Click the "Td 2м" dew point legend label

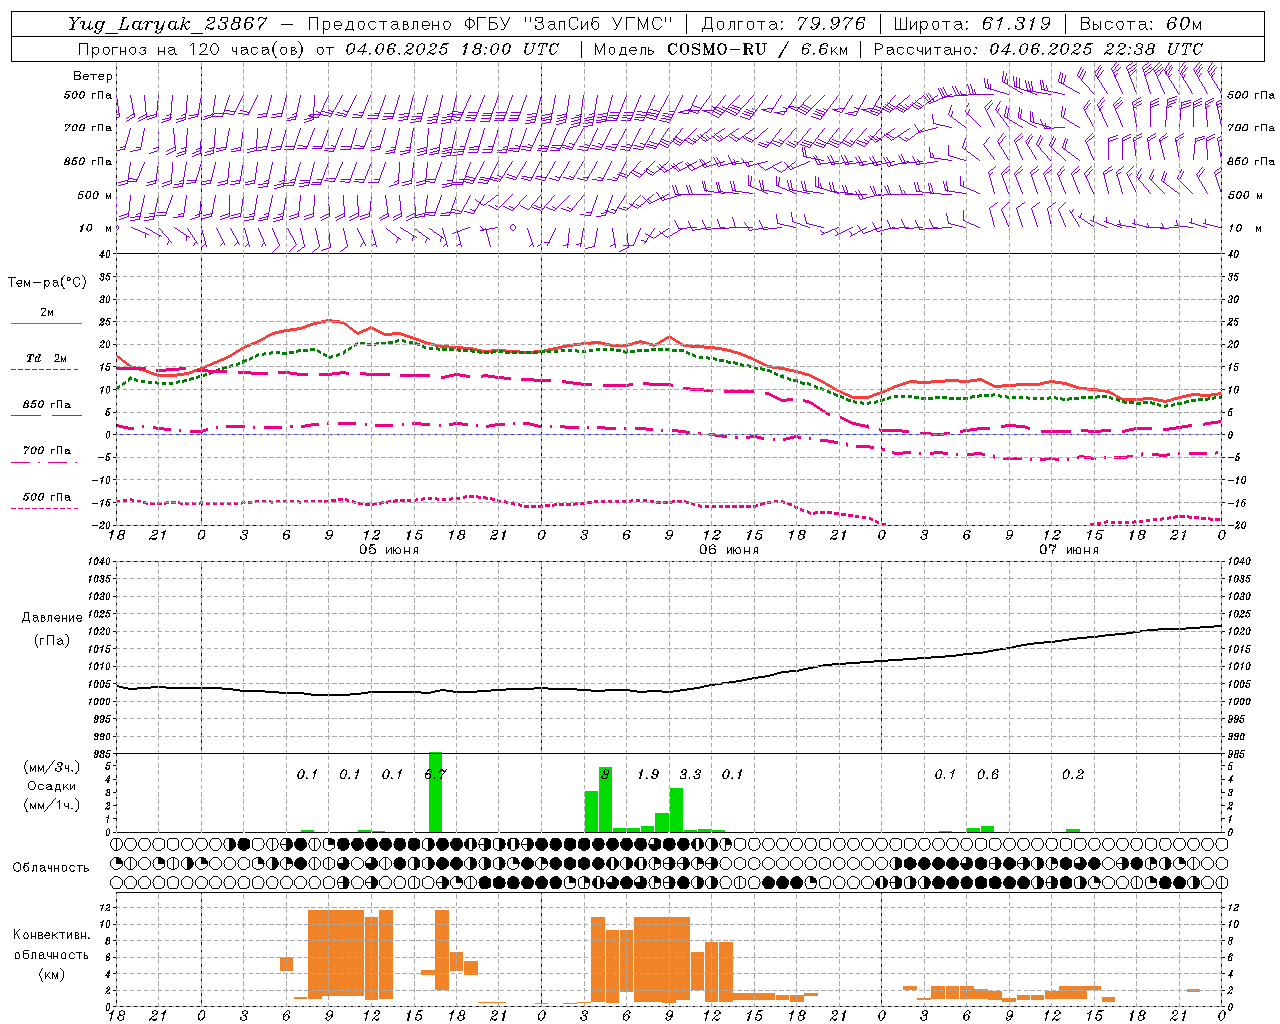[x=47, y=358]
